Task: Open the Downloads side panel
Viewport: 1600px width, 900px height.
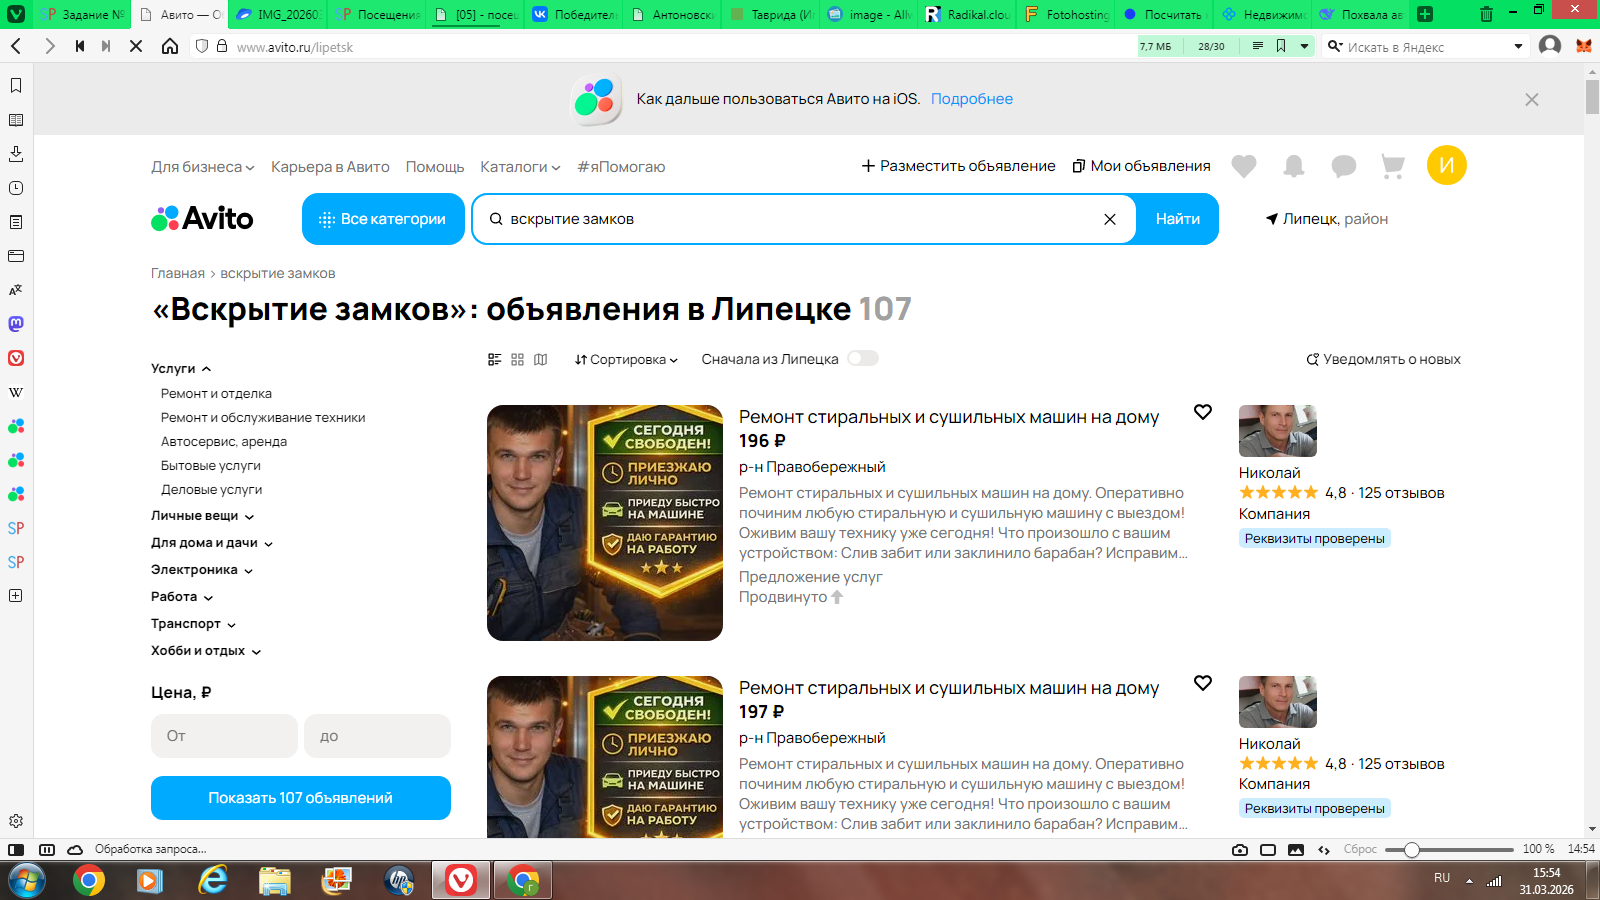Action: coord(16,154)
